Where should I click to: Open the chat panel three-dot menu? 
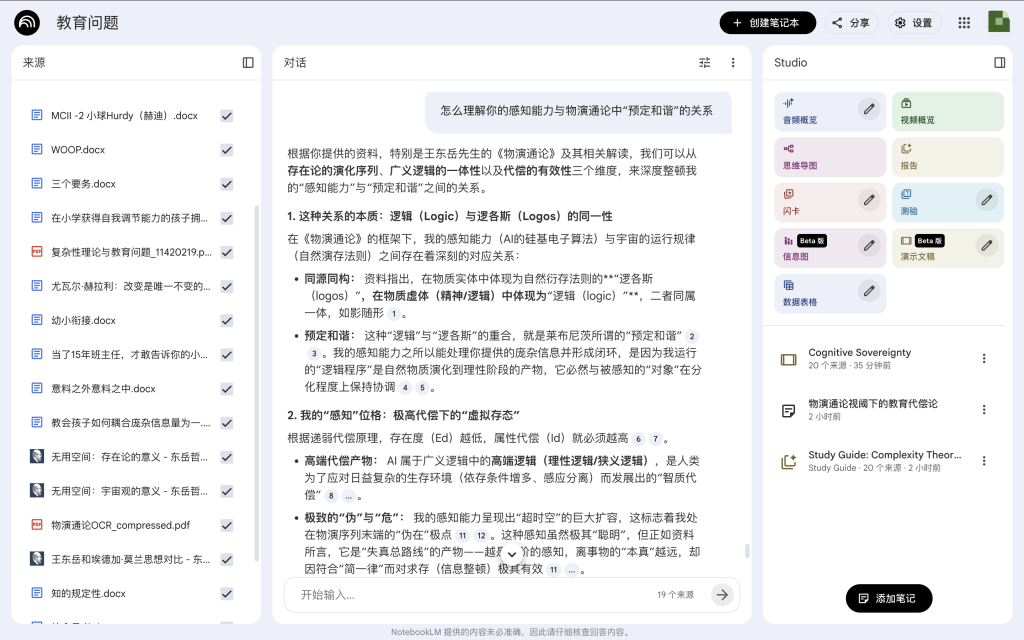point(732,62)
